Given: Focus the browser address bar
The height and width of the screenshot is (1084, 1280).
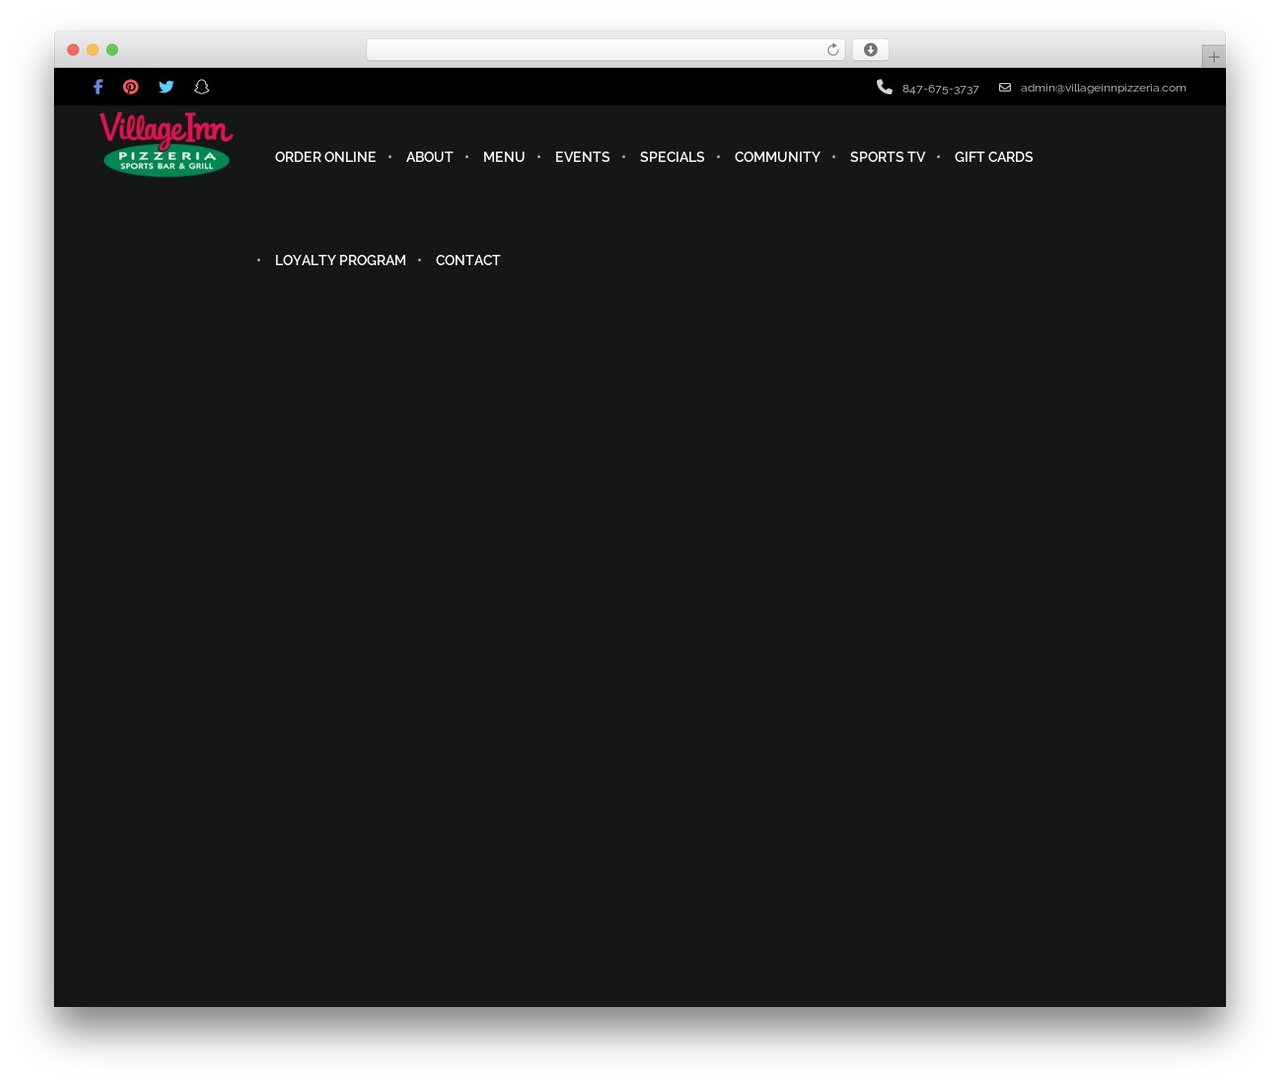Looking at the screenshot, I should pos(605,50).
